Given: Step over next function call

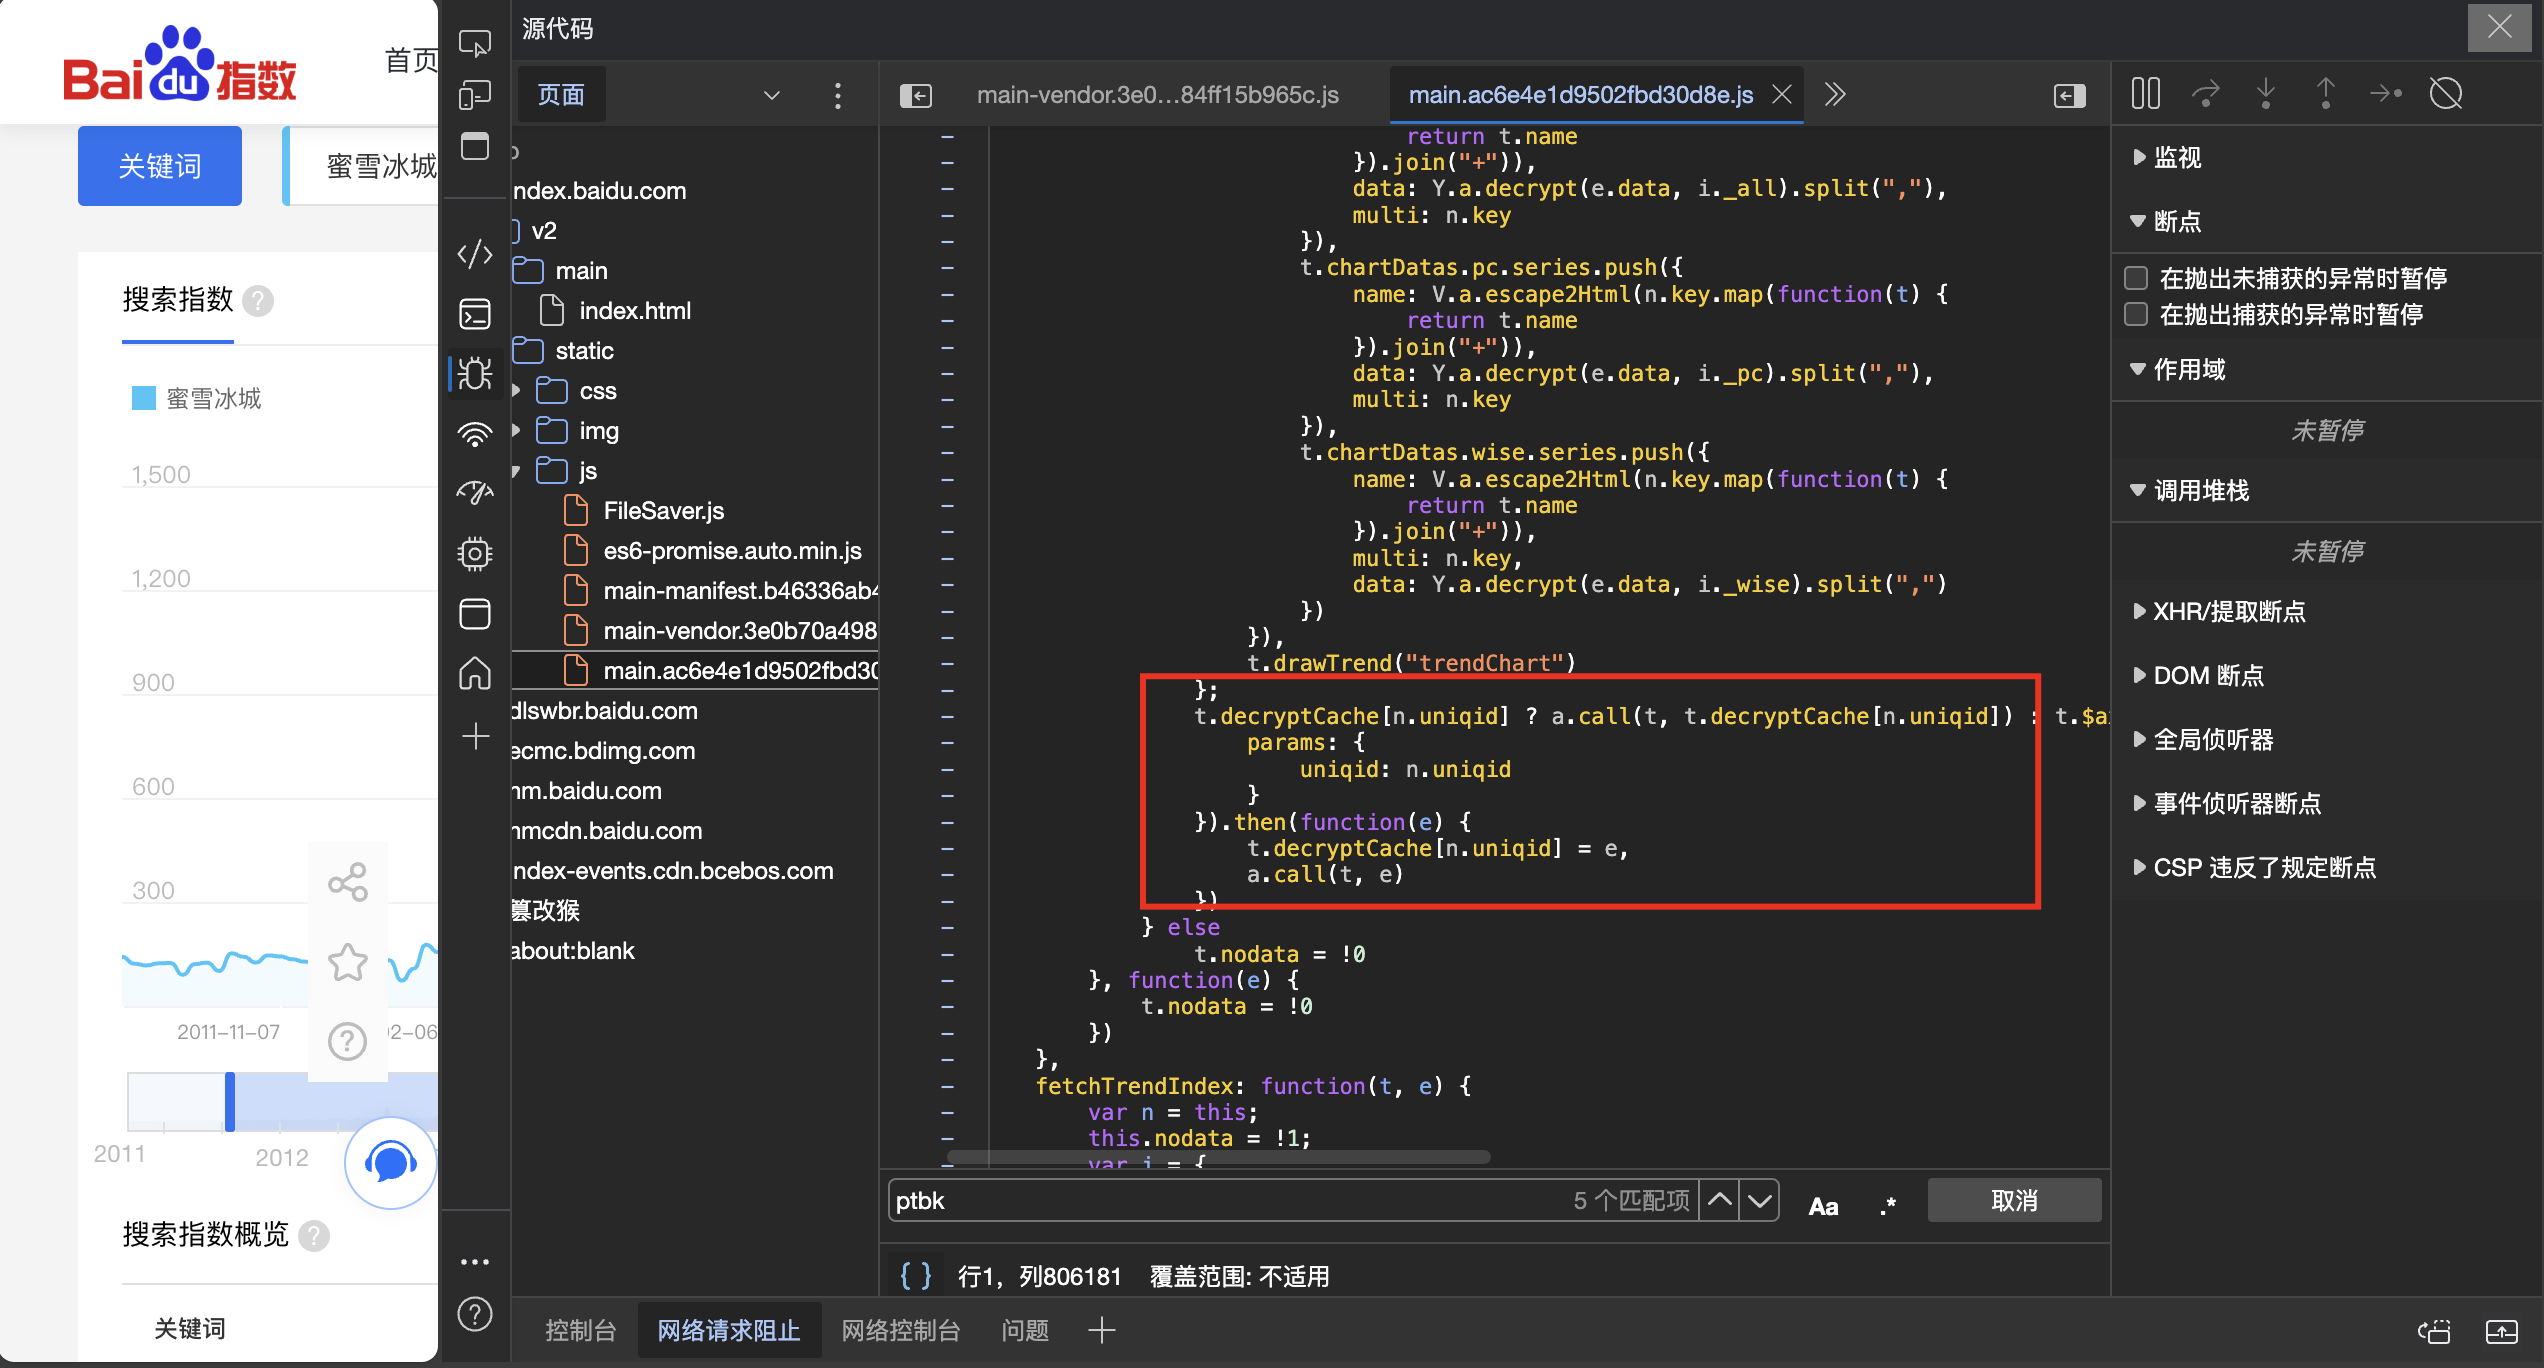Looking at the screenshot, I should (x=2206, y=92).
